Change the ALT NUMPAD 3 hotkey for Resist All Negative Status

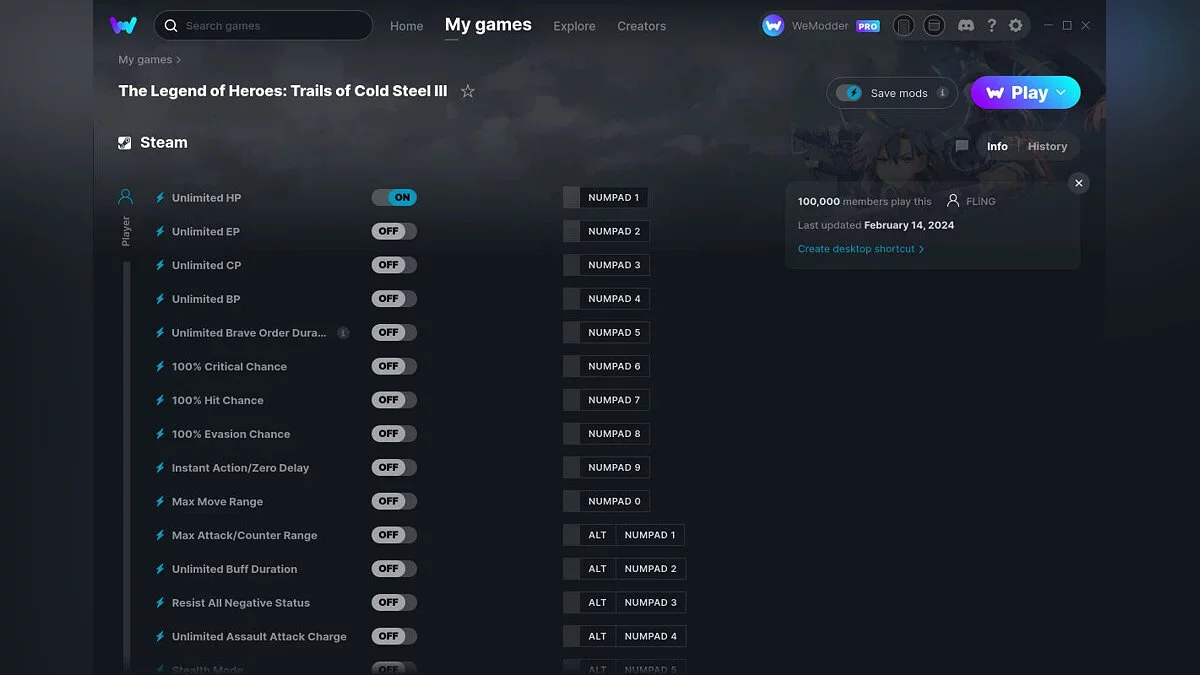click(624, 603)
